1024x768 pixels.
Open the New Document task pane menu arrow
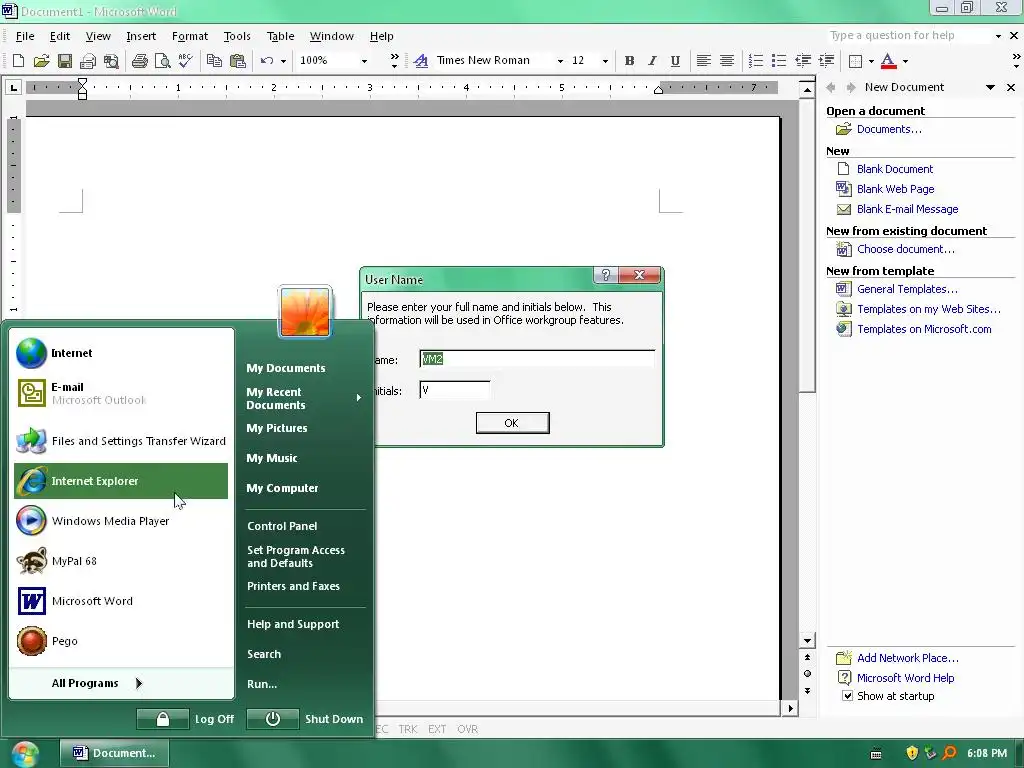click(x=990, y=87)
